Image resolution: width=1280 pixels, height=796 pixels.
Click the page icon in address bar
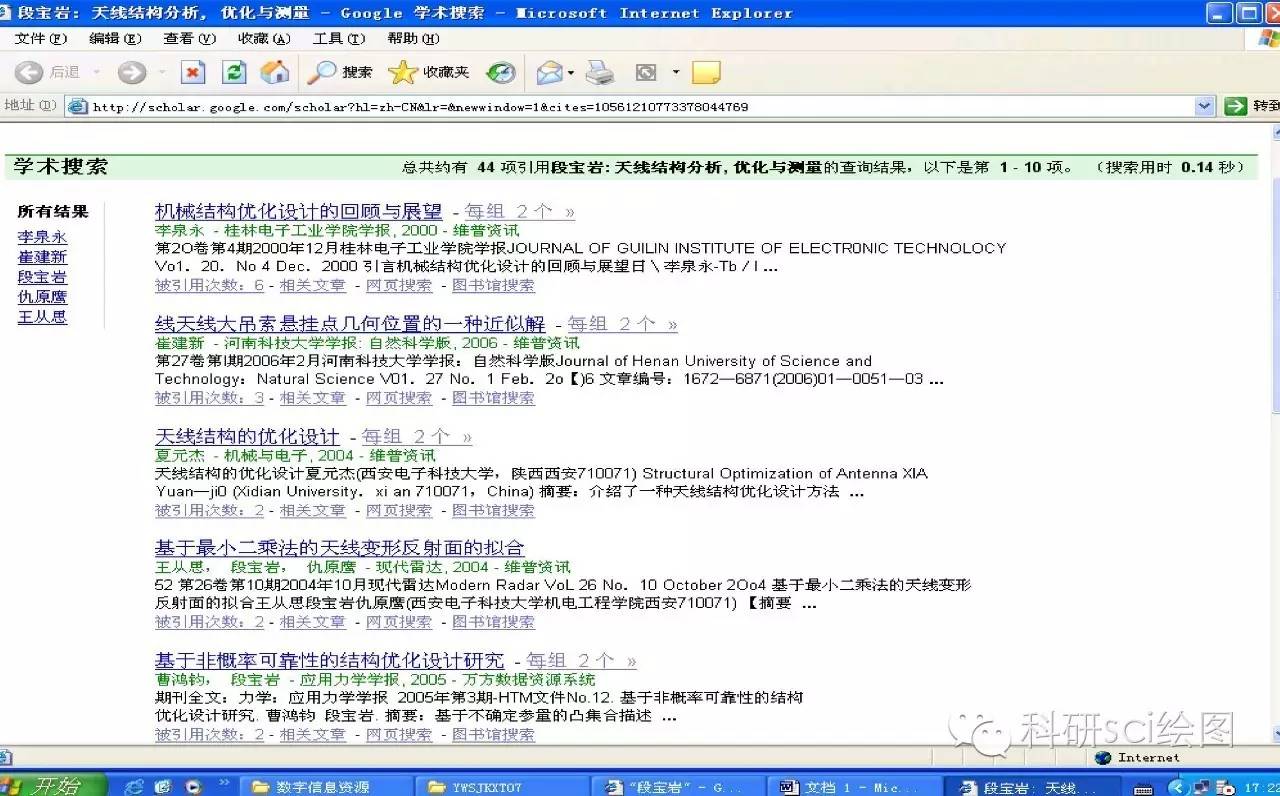(77, 106)
